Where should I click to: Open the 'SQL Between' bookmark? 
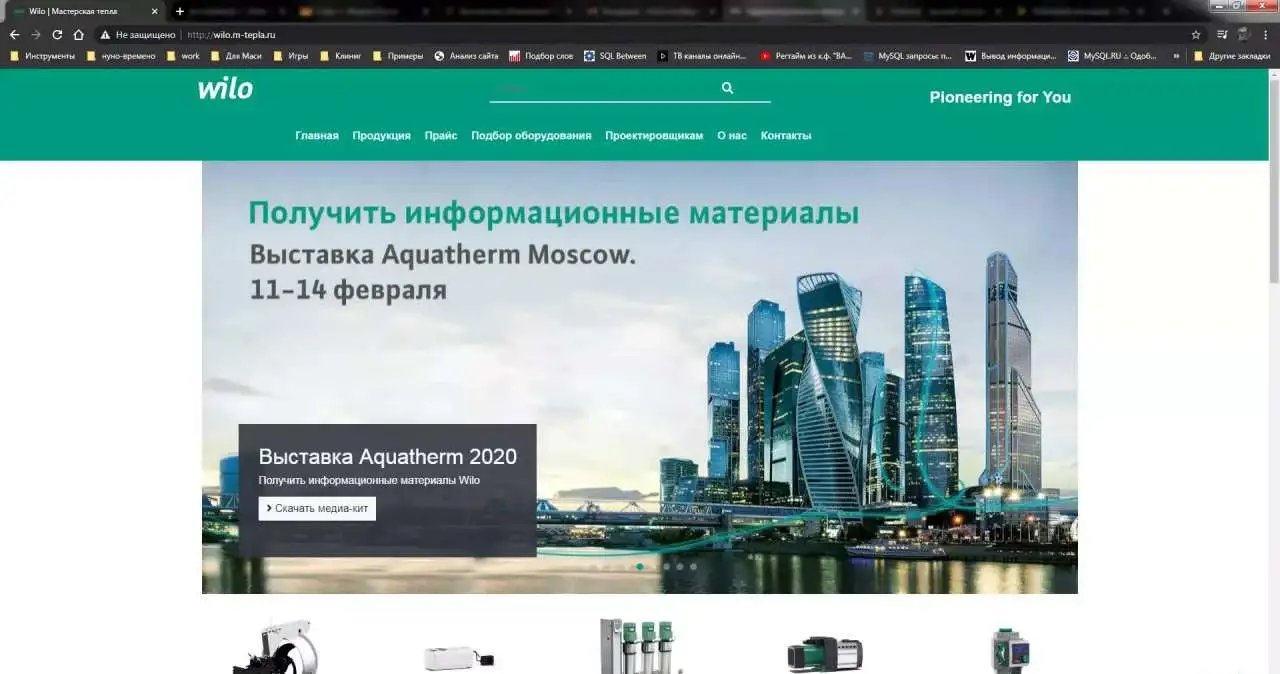pyautogui.click(x=615, y=56)
